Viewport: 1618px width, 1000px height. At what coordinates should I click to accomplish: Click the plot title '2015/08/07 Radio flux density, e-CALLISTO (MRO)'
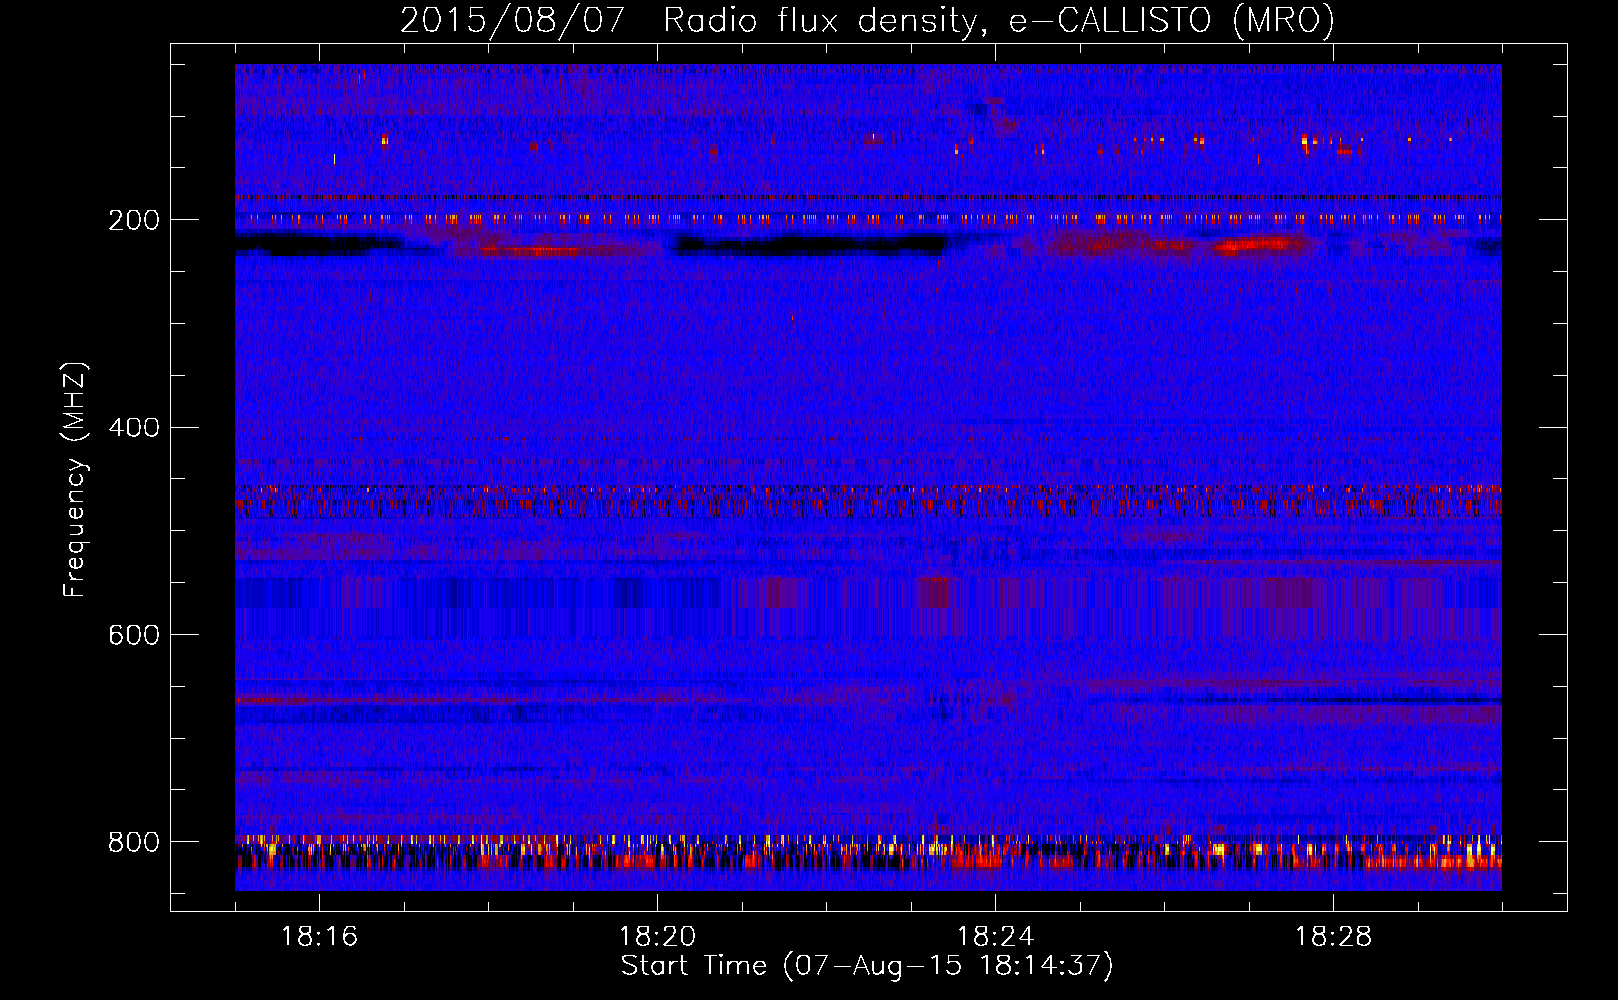867,20
